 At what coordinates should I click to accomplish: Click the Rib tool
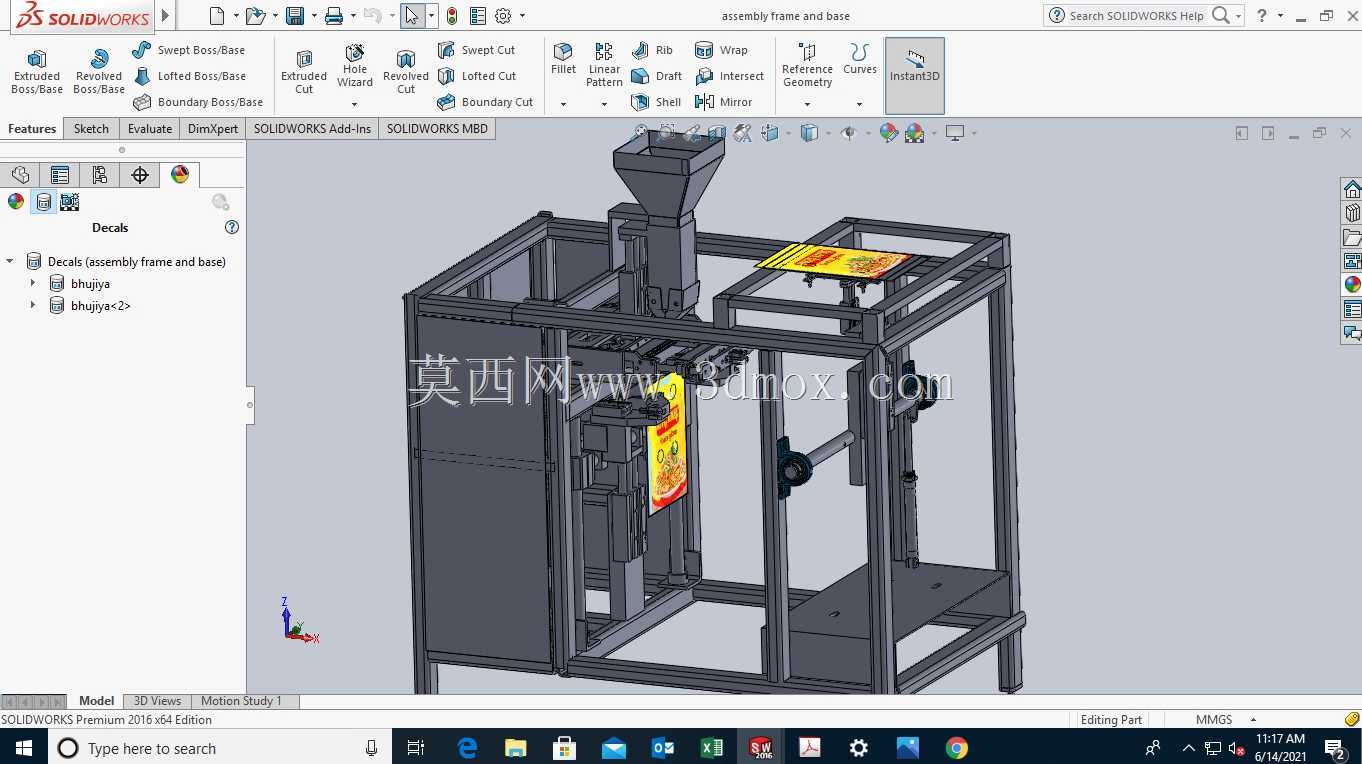click(x=653, y=50)
